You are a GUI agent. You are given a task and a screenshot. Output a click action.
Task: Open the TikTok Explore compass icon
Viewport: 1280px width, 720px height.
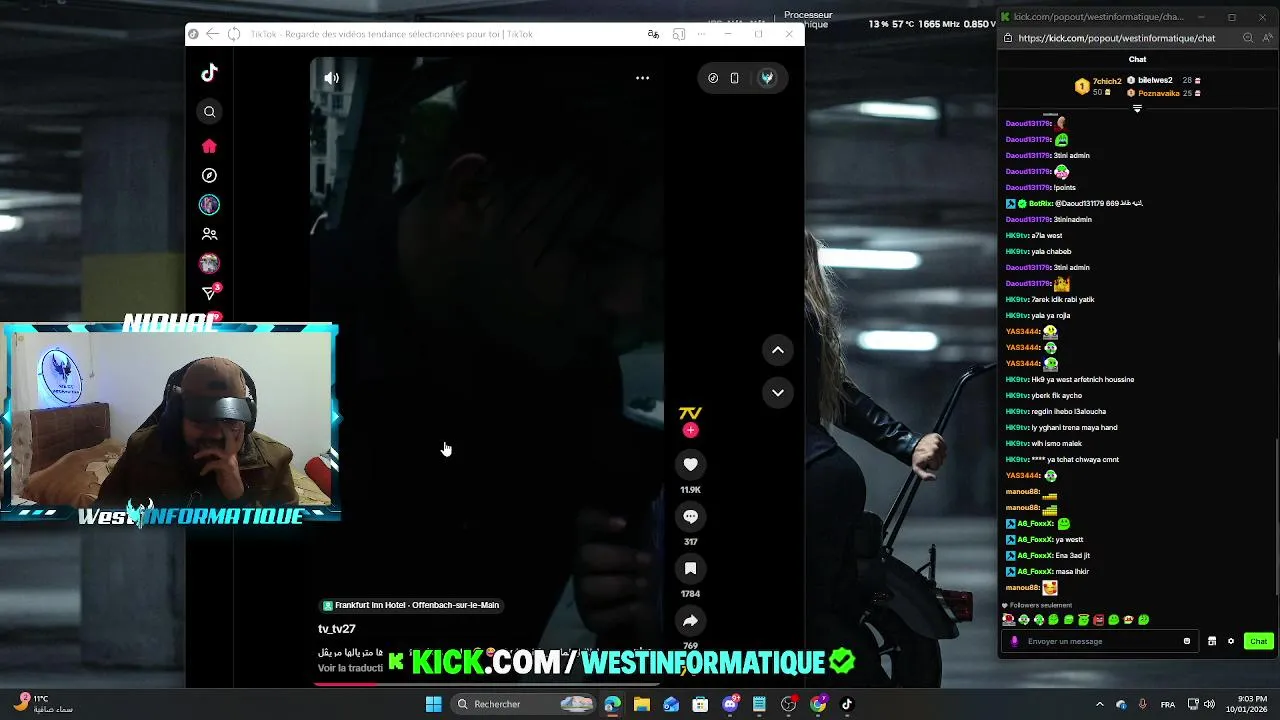(x=209, y=176)
